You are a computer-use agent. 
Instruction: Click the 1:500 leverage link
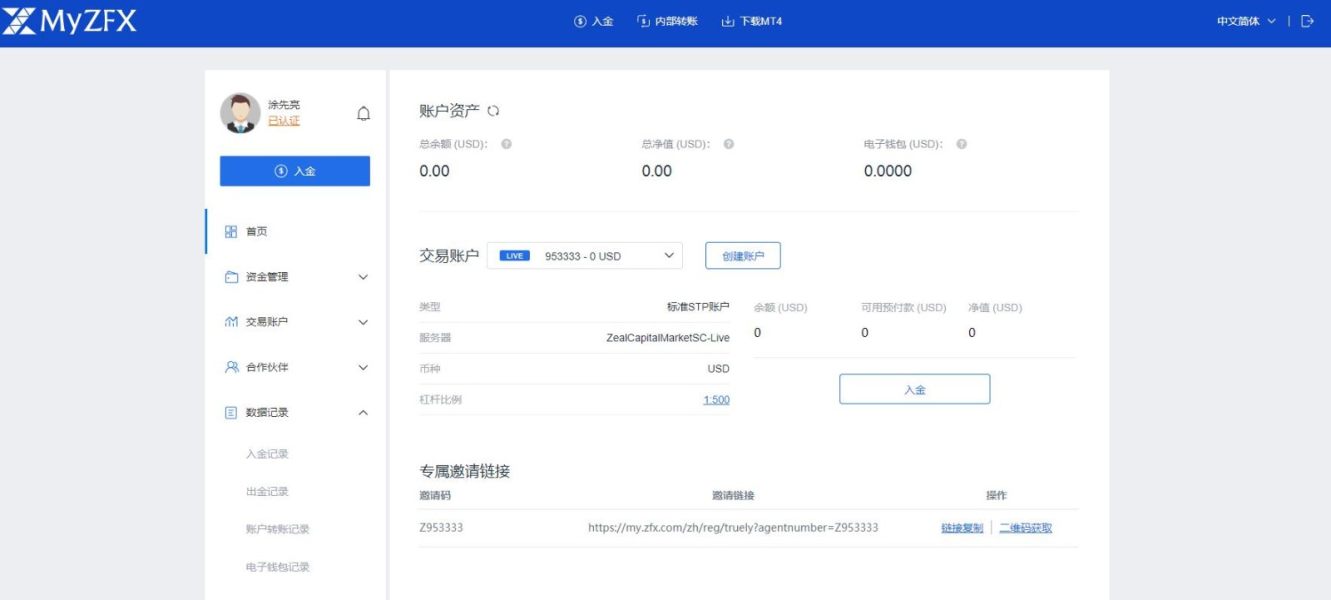click(716, 400)
